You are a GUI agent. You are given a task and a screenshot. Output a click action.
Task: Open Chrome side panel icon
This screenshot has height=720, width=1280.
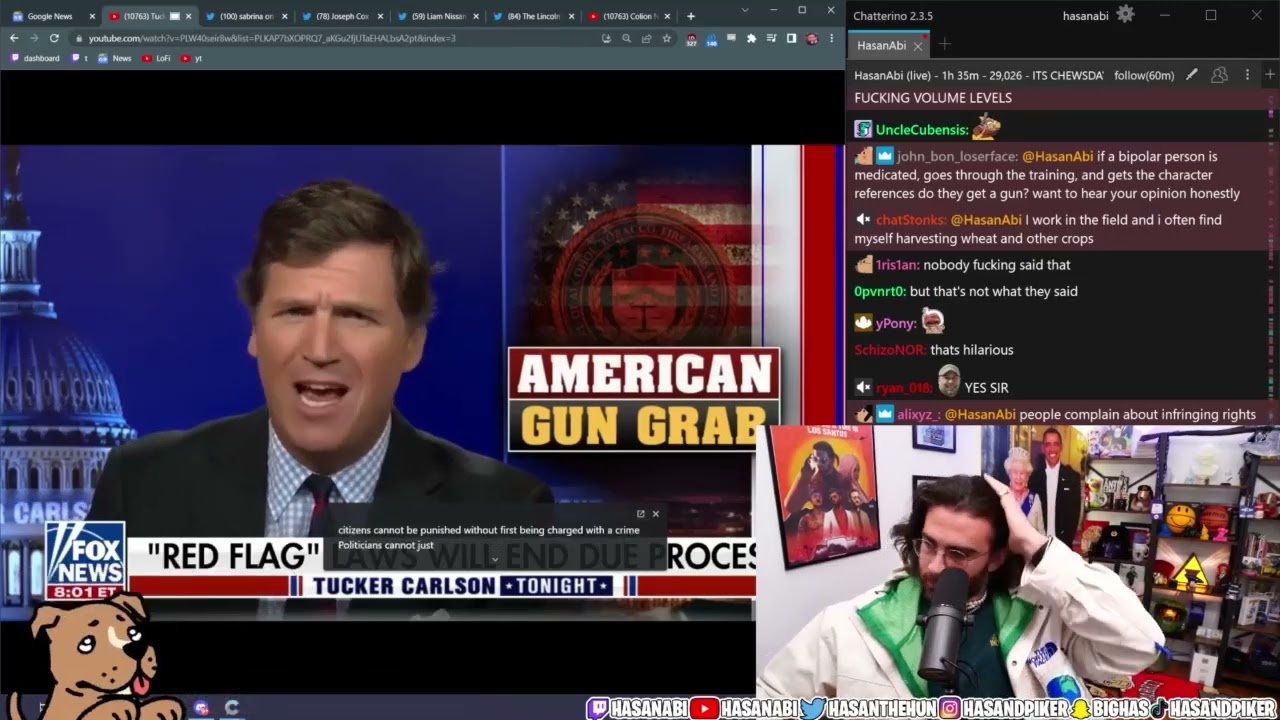(791, 38)
